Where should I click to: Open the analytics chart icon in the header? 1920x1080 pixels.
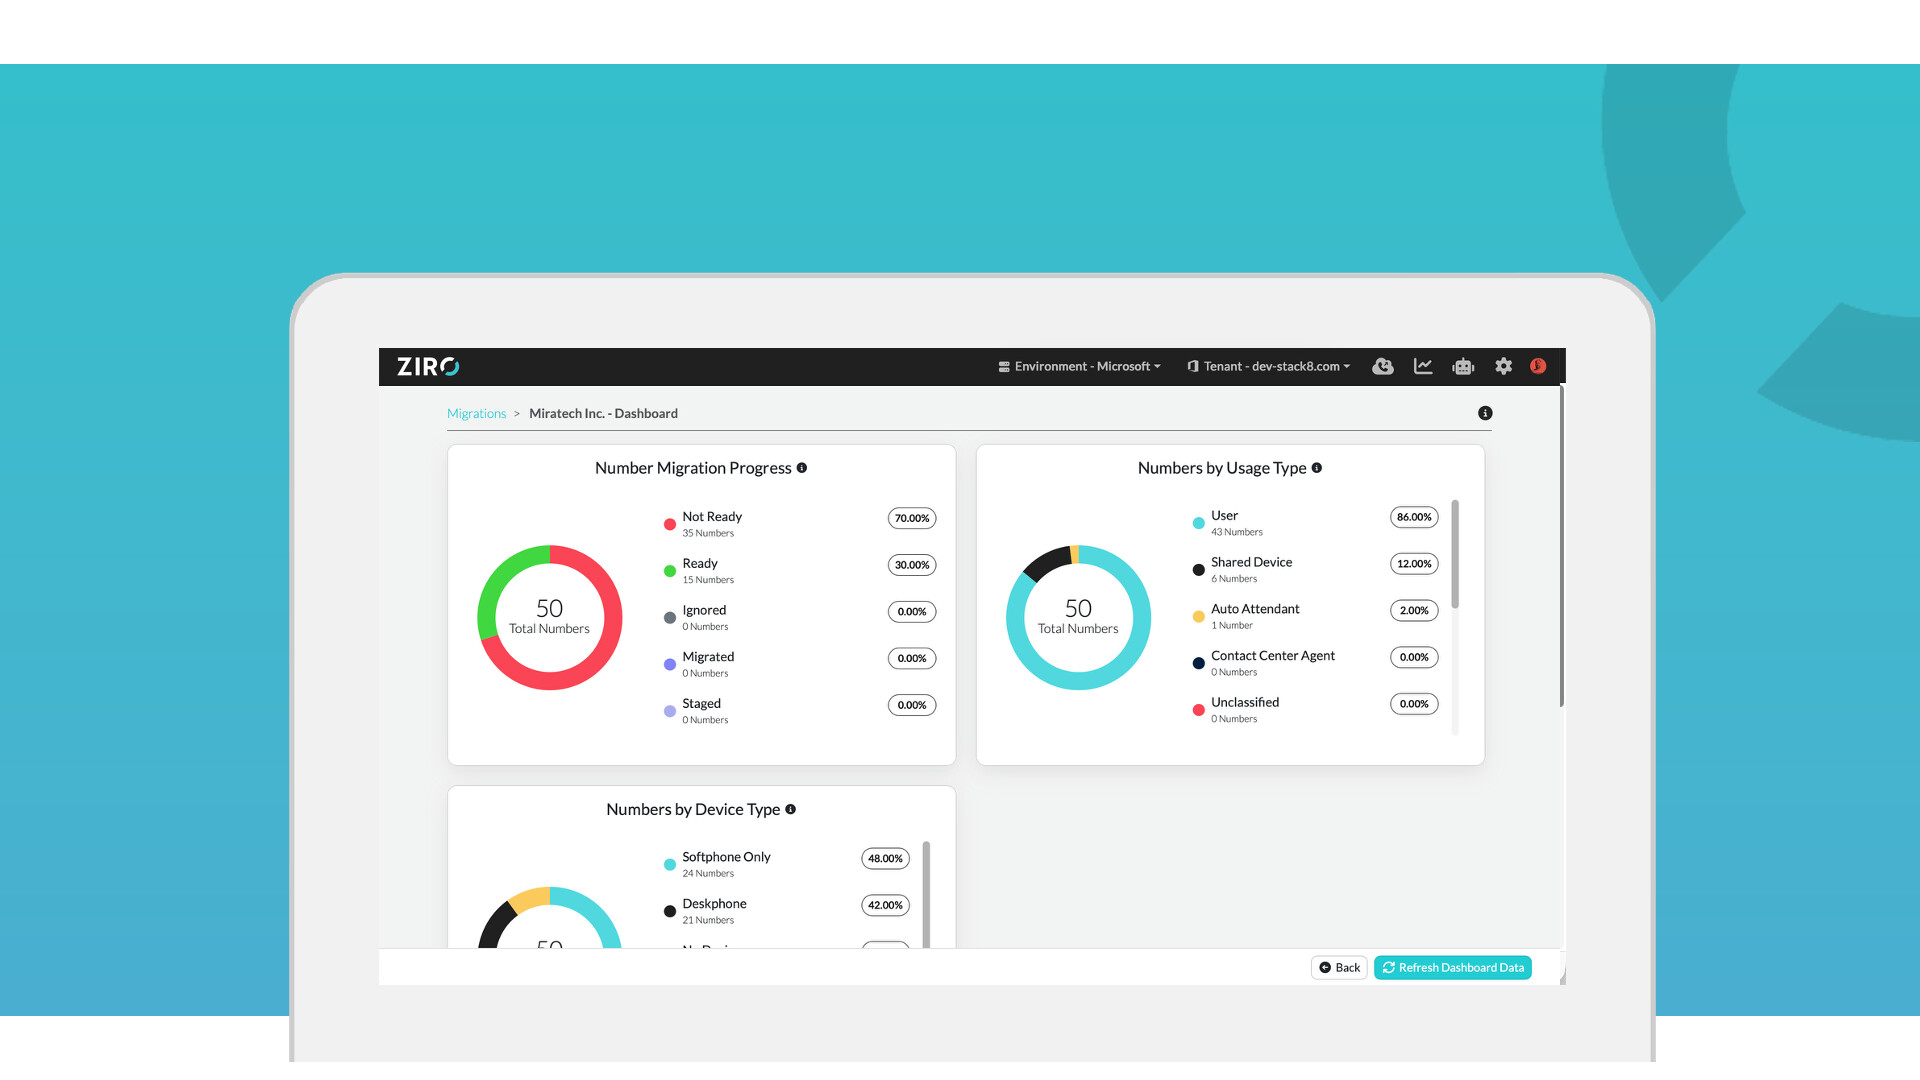pyautogui.click(x=1423, y=367)
